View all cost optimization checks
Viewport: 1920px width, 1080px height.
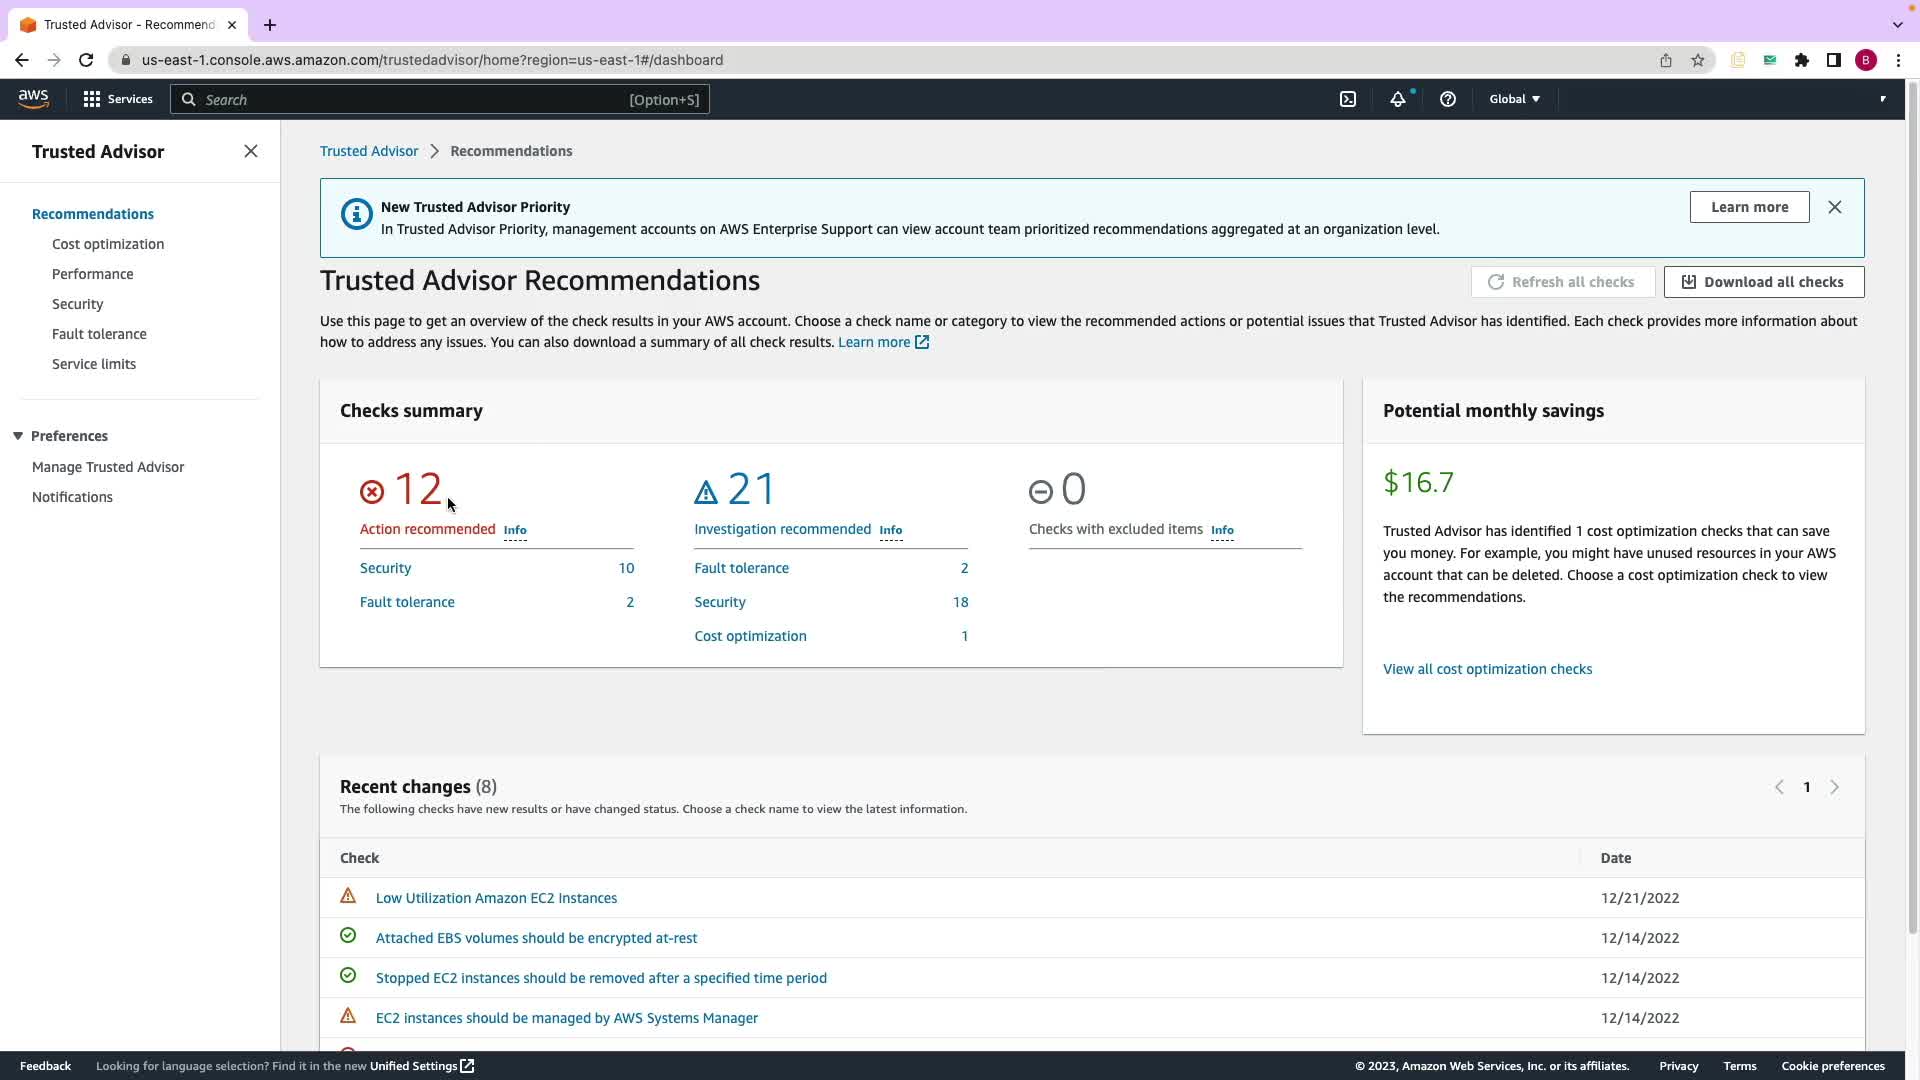(x=1487, y=669)
